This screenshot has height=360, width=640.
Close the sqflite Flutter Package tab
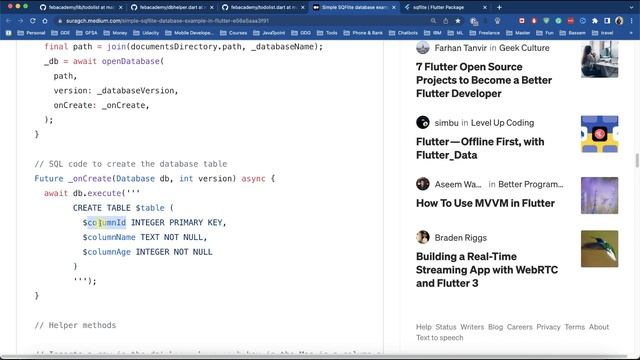point(485,7)
